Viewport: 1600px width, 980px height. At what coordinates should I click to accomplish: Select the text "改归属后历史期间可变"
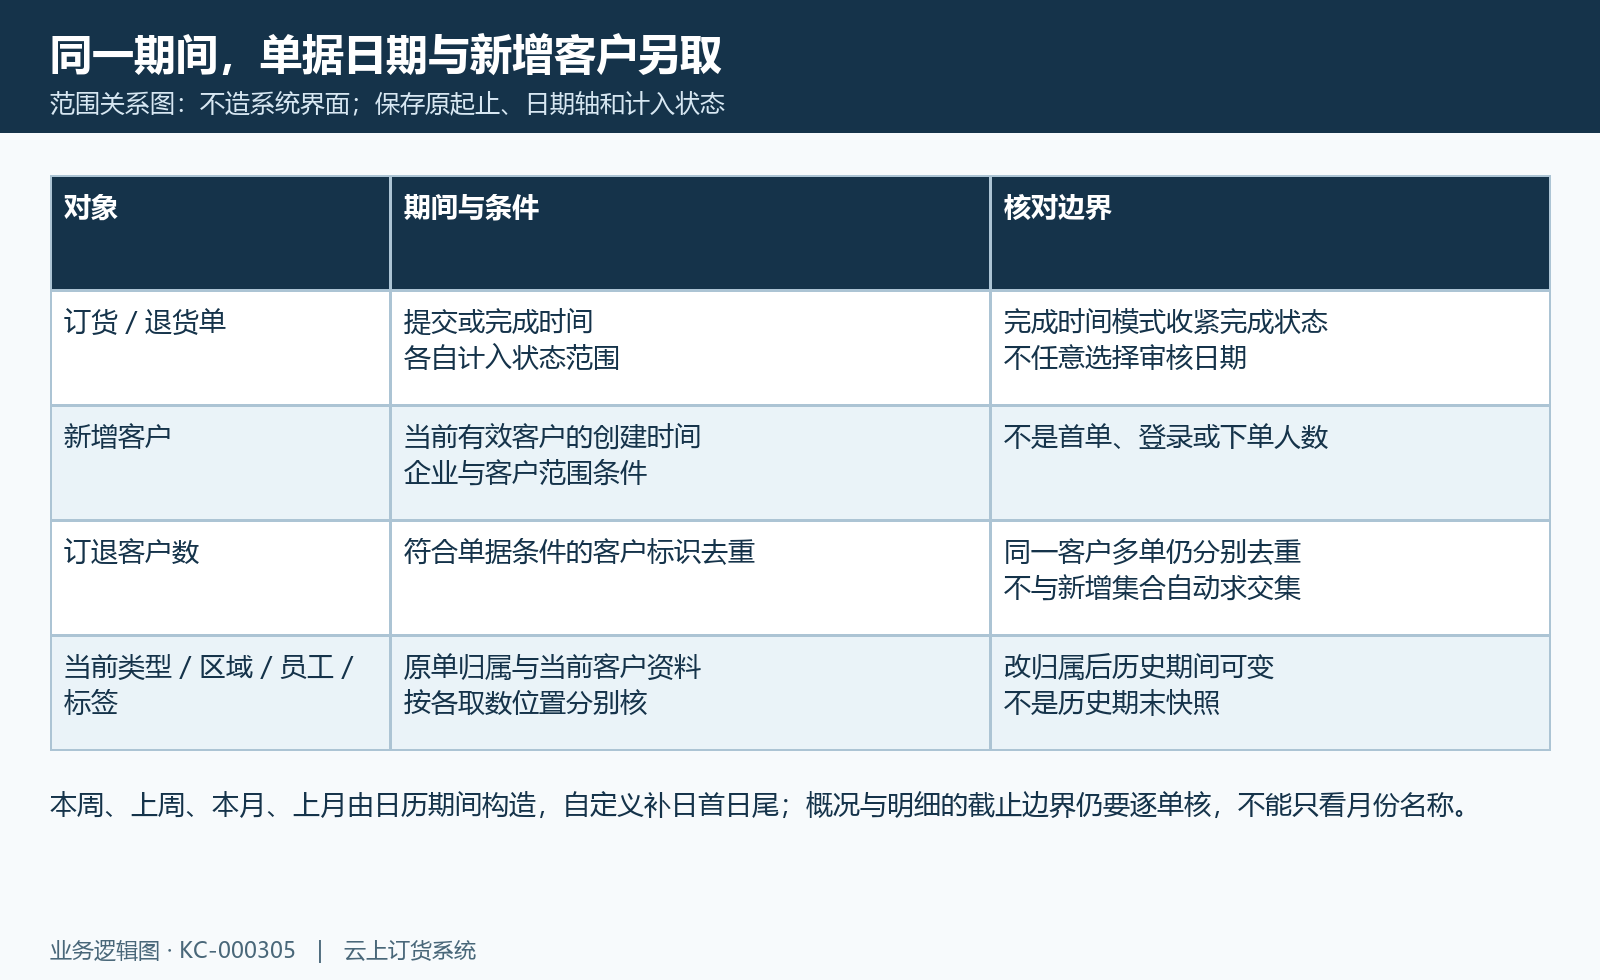(1139, 667)
